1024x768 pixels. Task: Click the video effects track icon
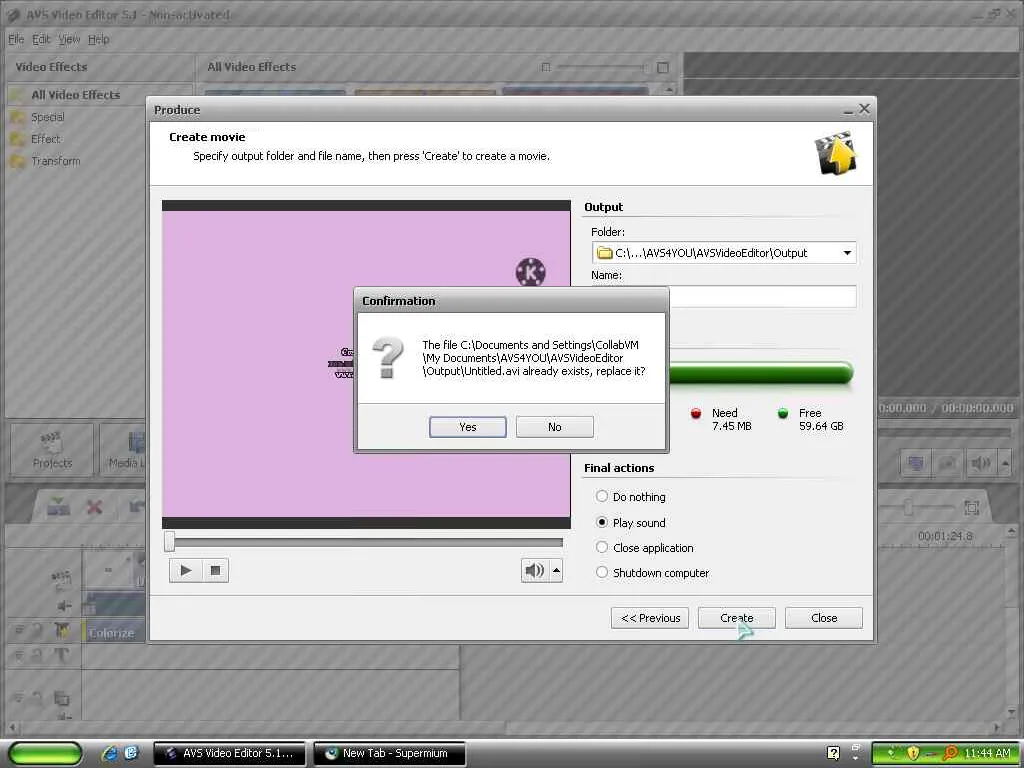(x=62, y=631)
